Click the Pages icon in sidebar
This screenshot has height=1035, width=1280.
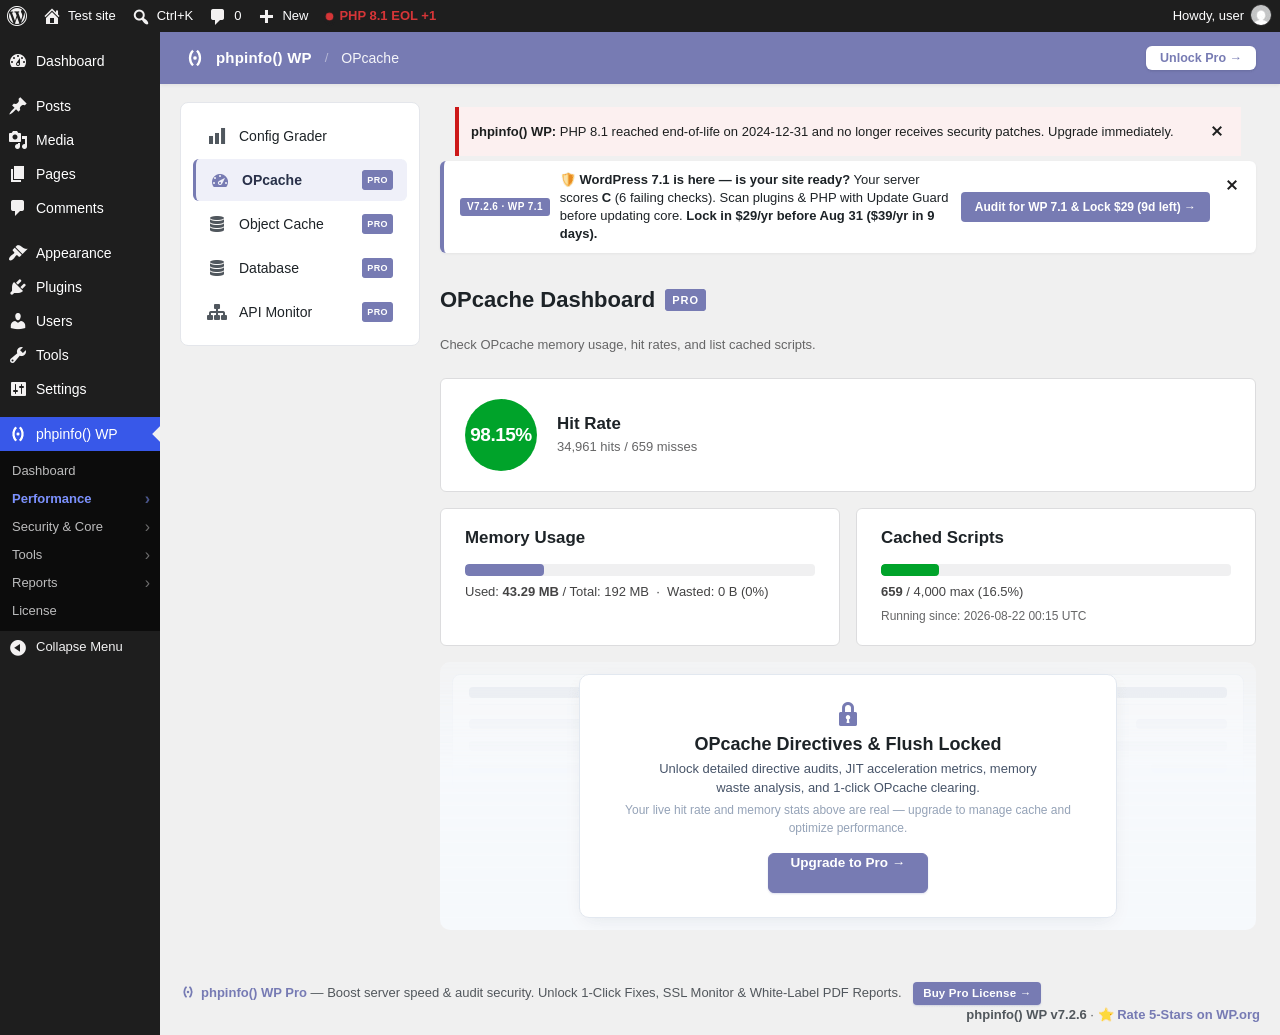coord(18,174)
